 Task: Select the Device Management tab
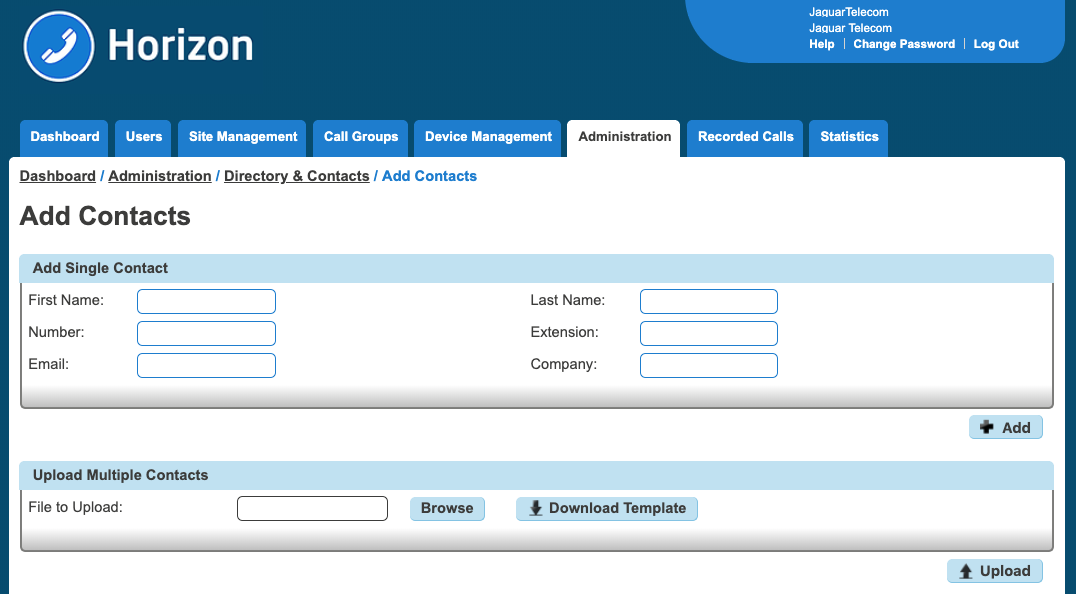[x=488, y=137]
